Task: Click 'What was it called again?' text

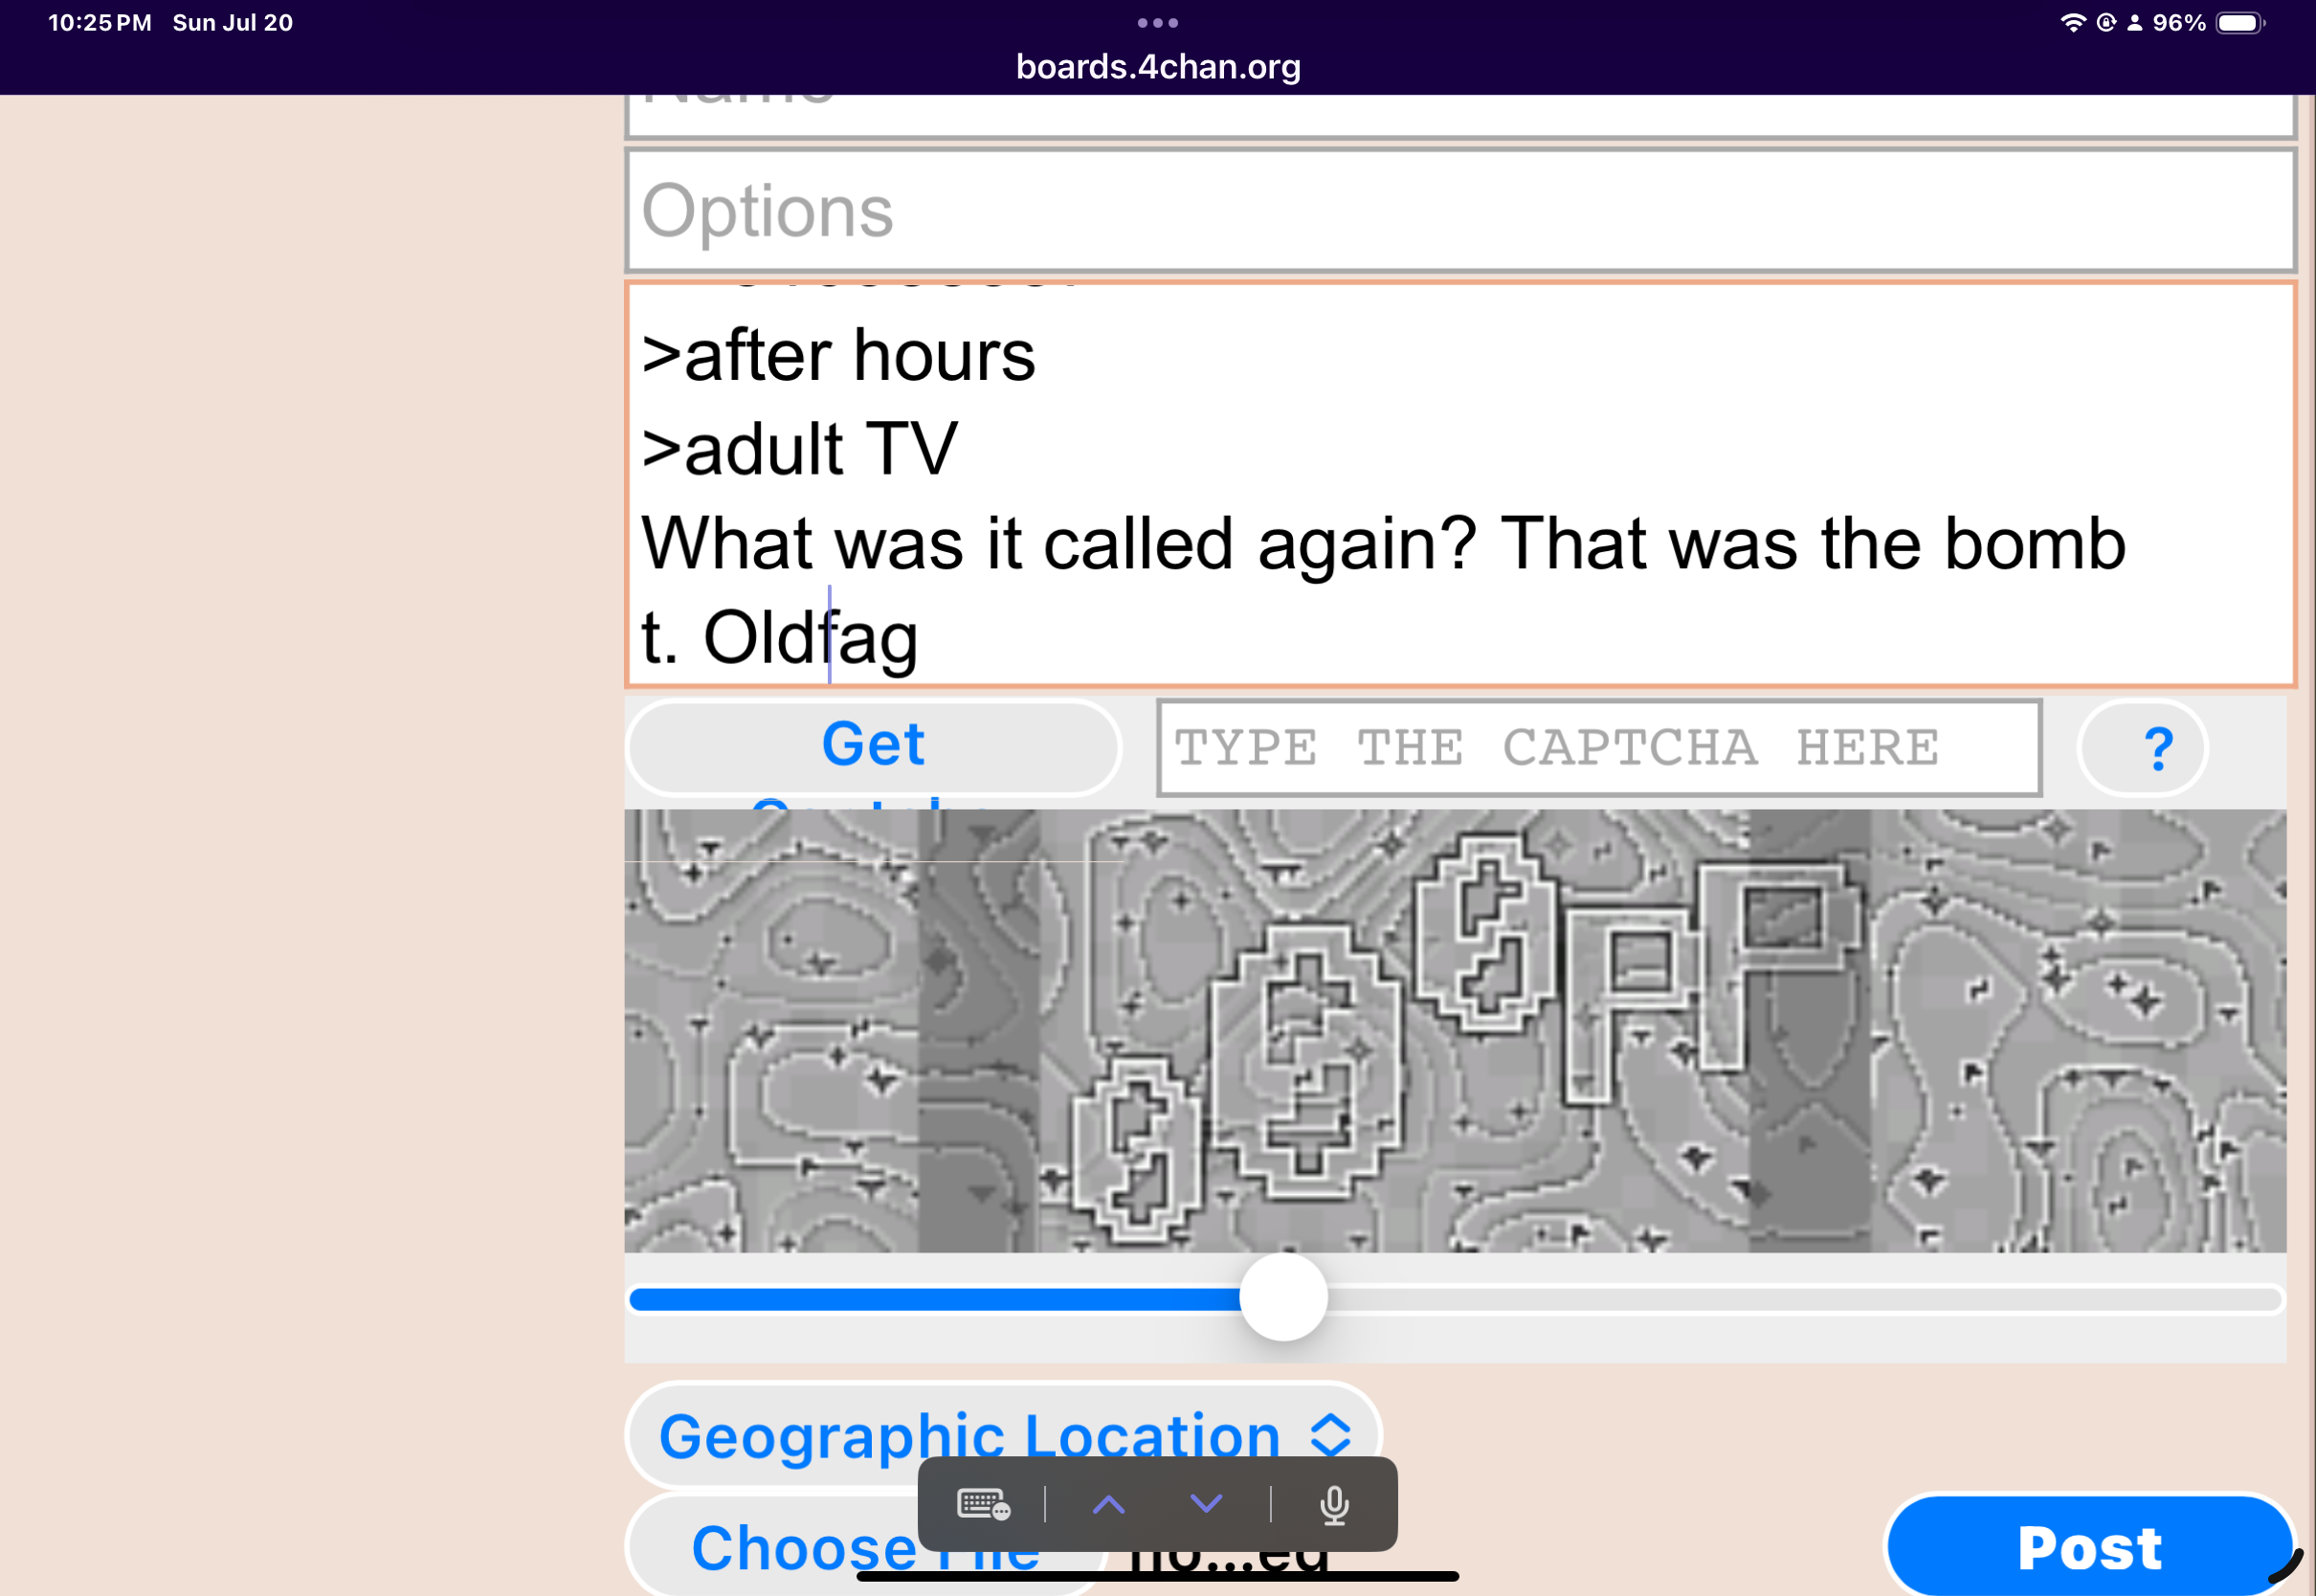Action: (1059, 543)
